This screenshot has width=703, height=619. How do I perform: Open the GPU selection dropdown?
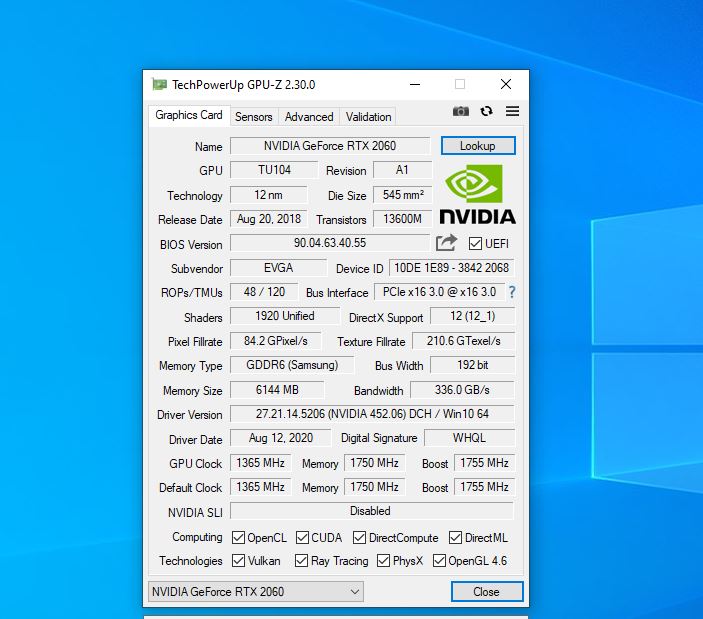tap(256, 592)
